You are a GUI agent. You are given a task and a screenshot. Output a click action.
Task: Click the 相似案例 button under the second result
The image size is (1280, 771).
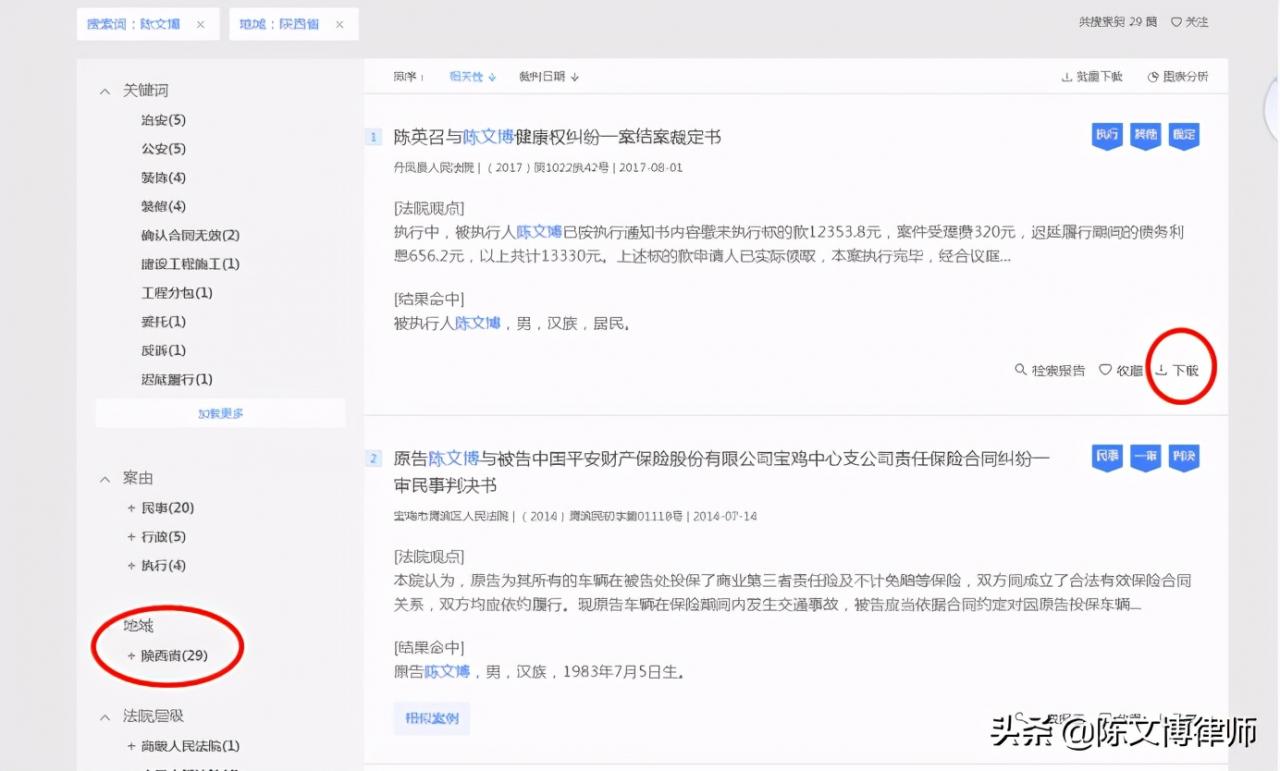[431, 718]
